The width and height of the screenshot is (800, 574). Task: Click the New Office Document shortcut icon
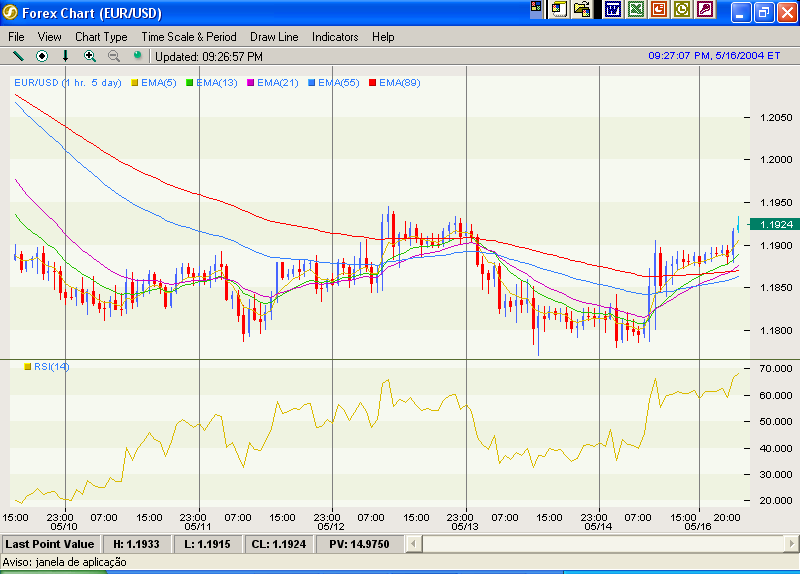pyautogui.click(x=559, y=9)
